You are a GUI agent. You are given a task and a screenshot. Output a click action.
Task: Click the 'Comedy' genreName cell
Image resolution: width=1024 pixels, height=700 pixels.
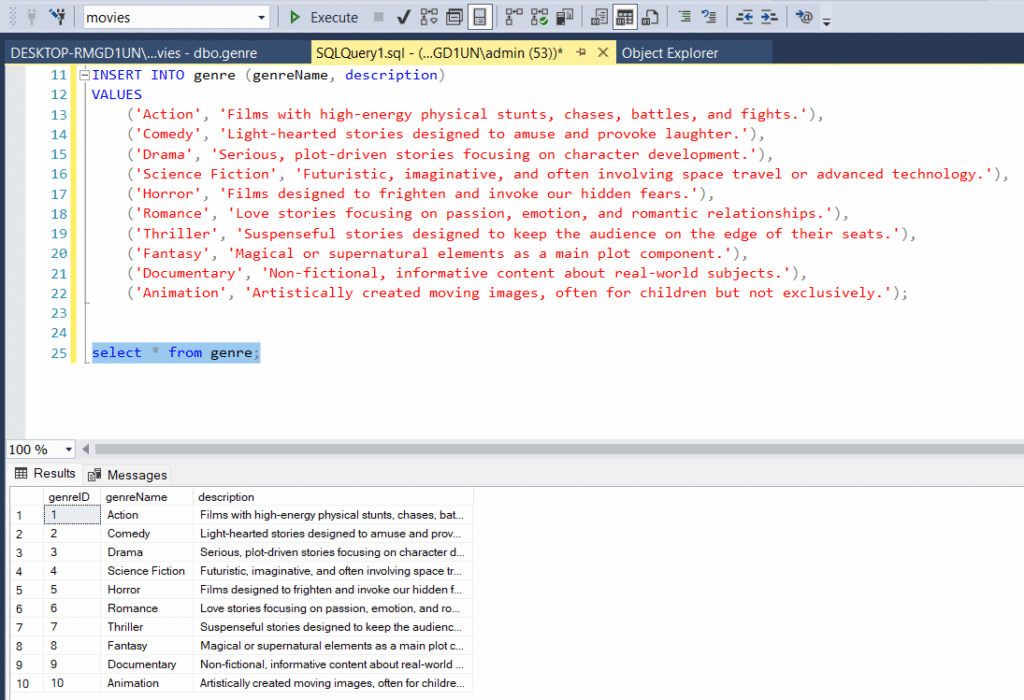147,533
